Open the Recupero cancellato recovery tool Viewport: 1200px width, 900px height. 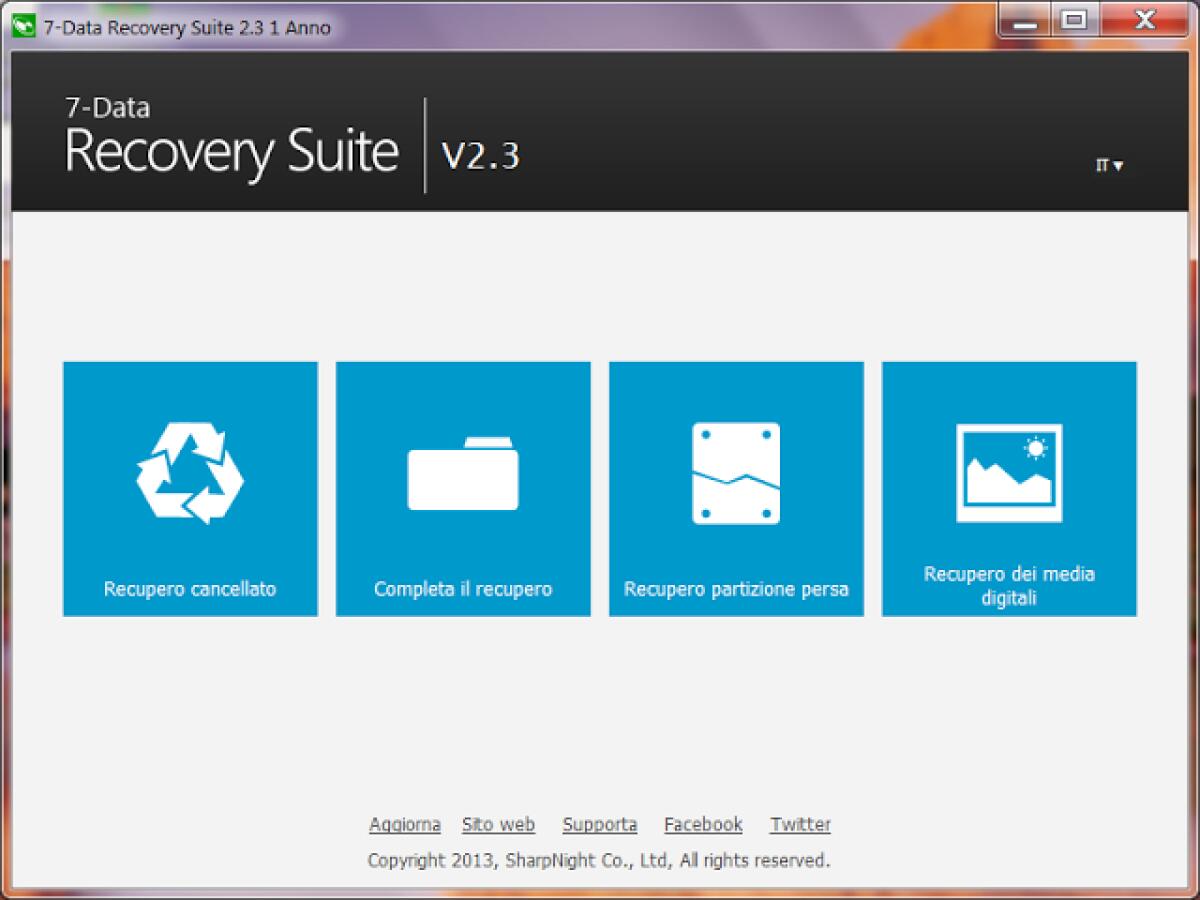(x=189, y=488)
